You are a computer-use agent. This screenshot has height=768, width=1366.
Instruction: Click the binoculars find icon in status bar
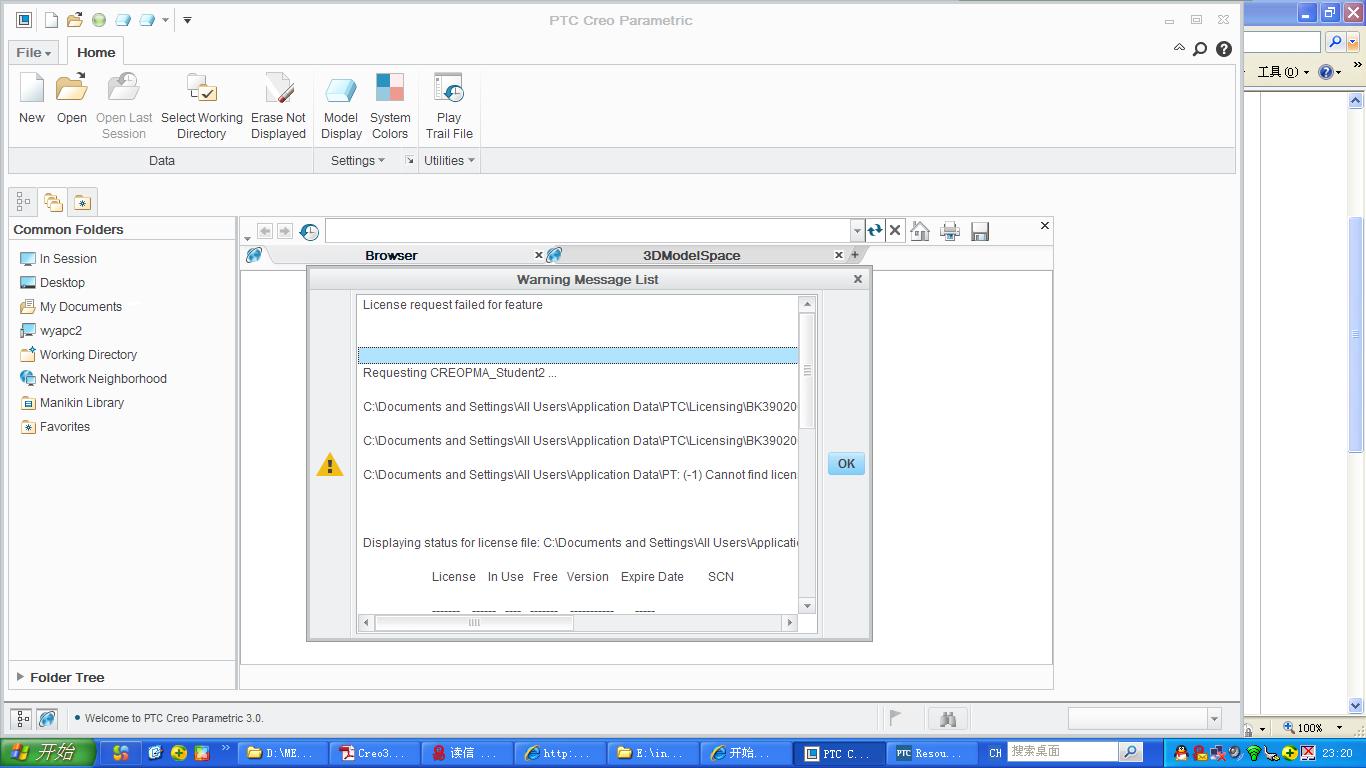click(x=948, y=718)
